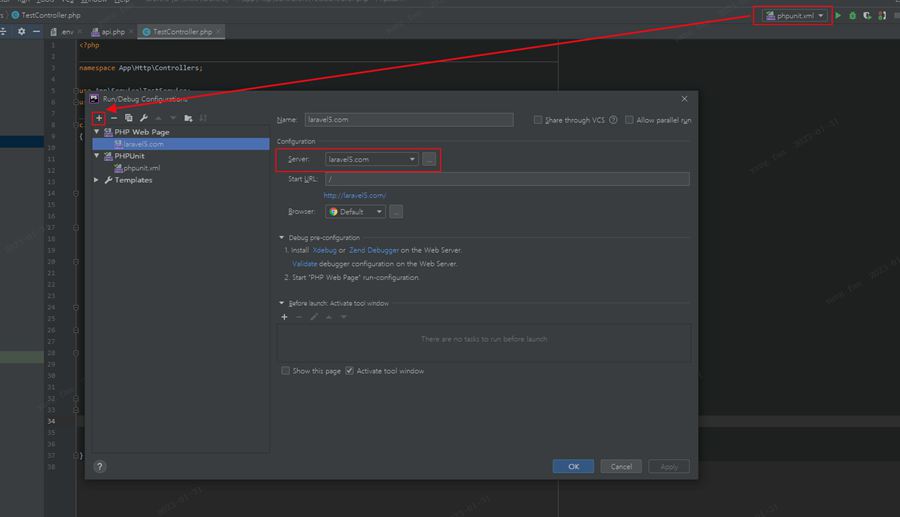Add a new run configuration with plus icon
The image size is (900, 517).
pyautogui.click(x=99, y=118)
